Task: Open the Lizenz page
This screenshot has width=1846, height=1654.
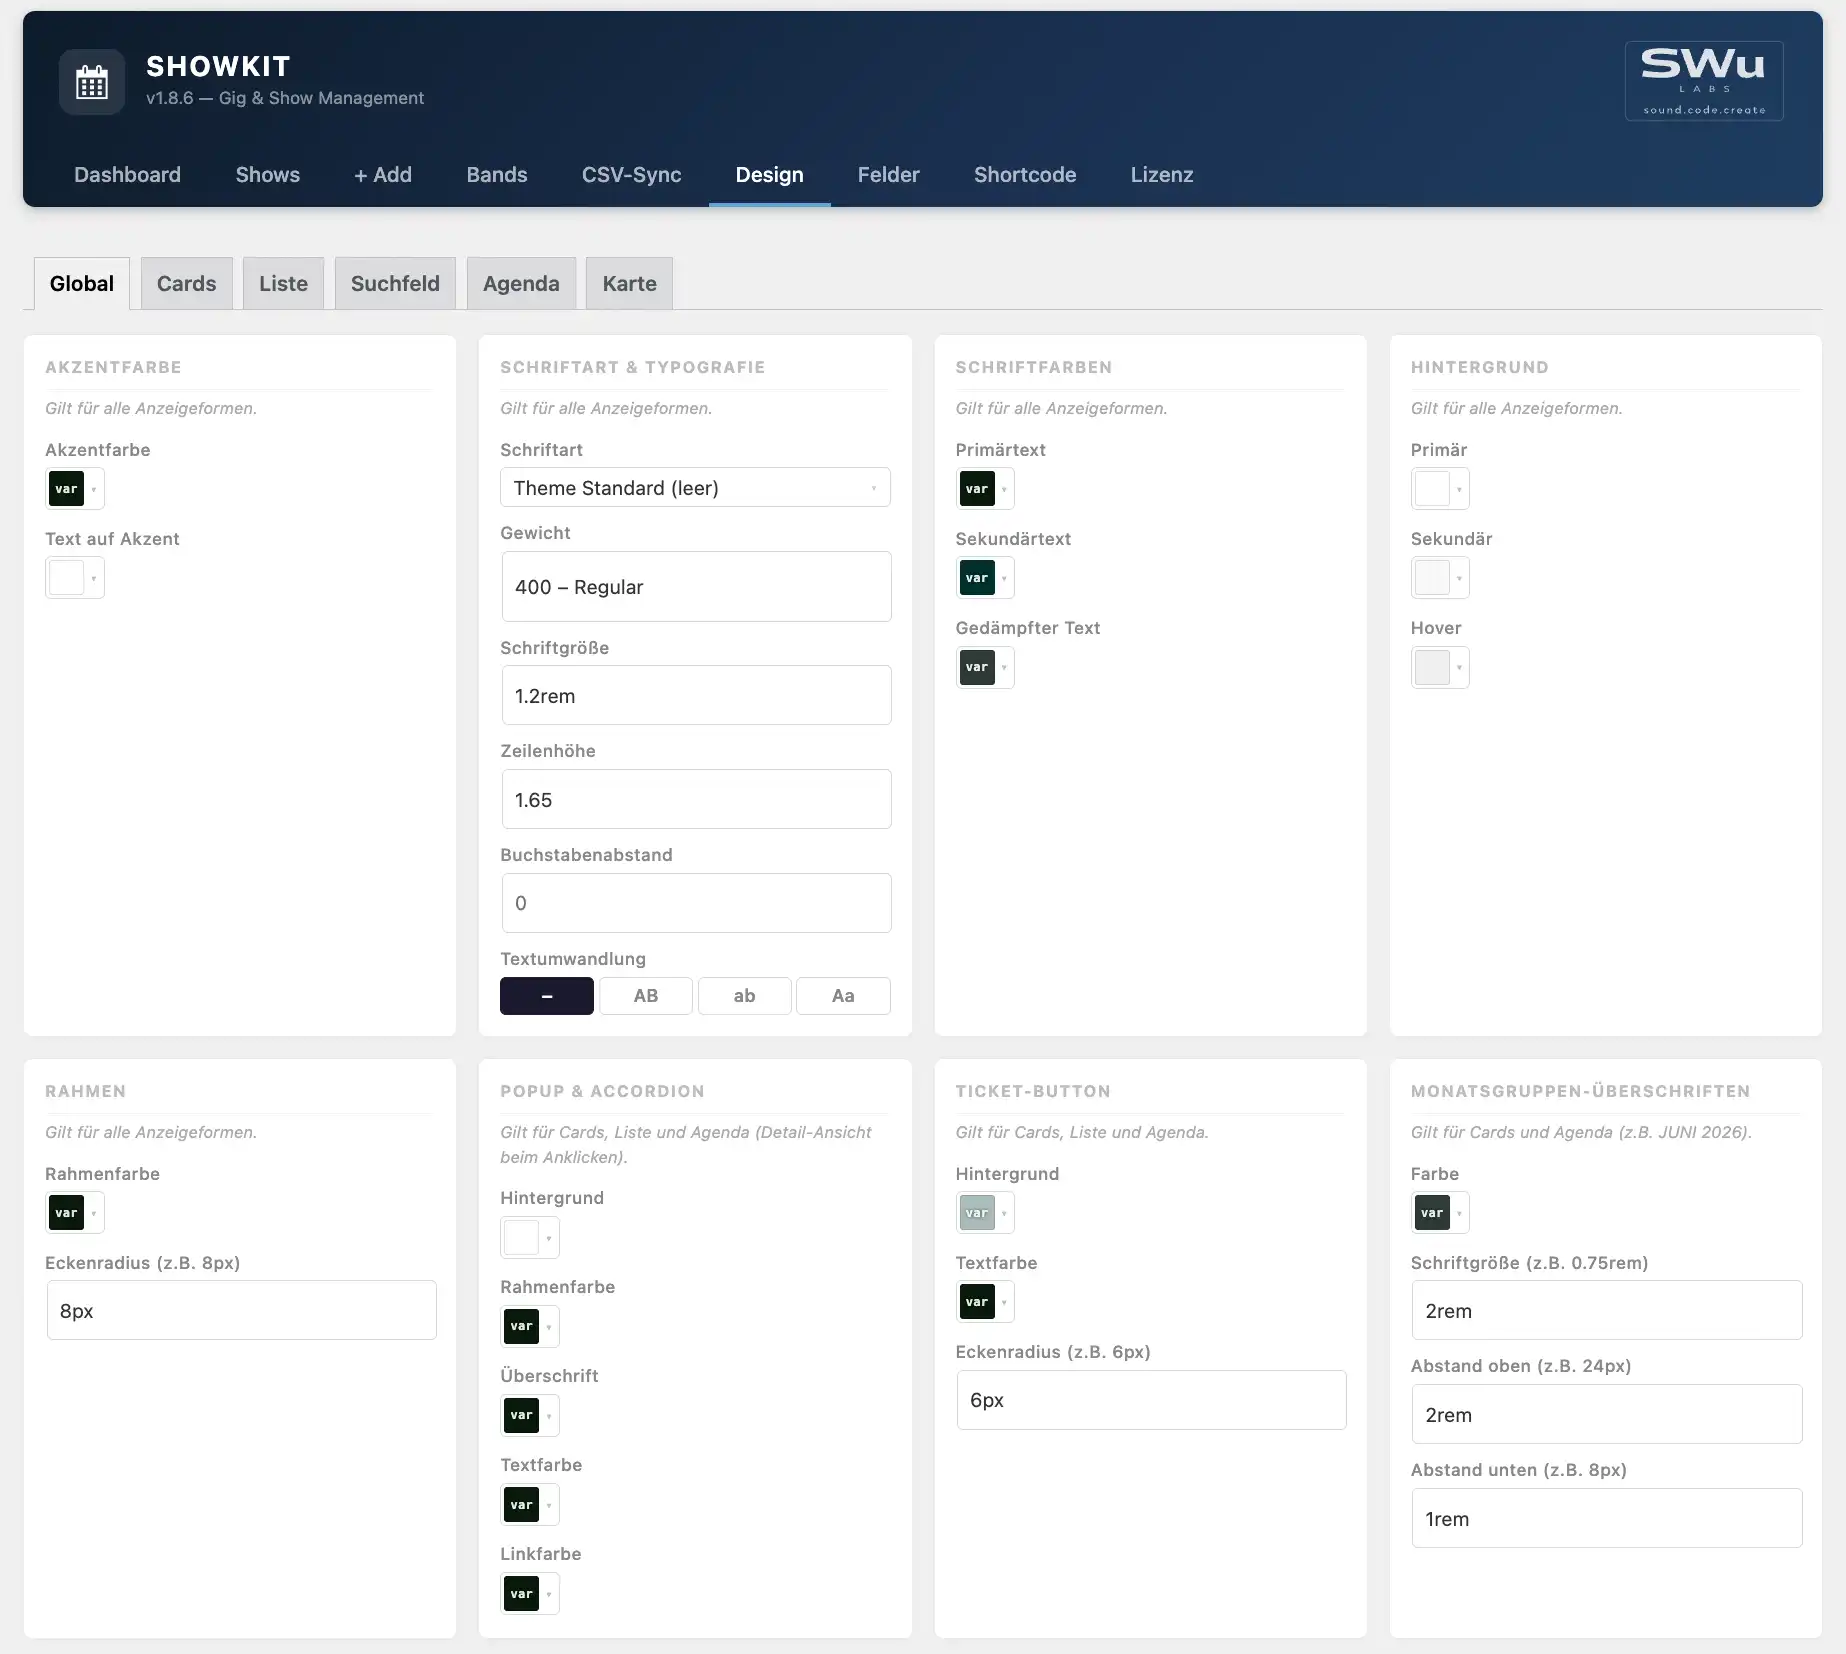Action: (1162, 174)
